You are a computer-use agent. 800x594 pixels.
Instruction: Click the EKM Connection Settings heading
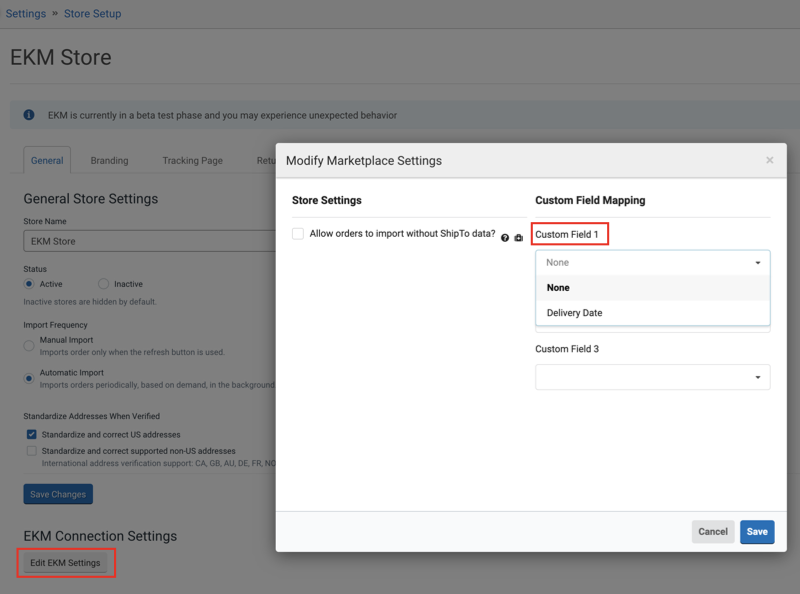[x=100, y=536]
